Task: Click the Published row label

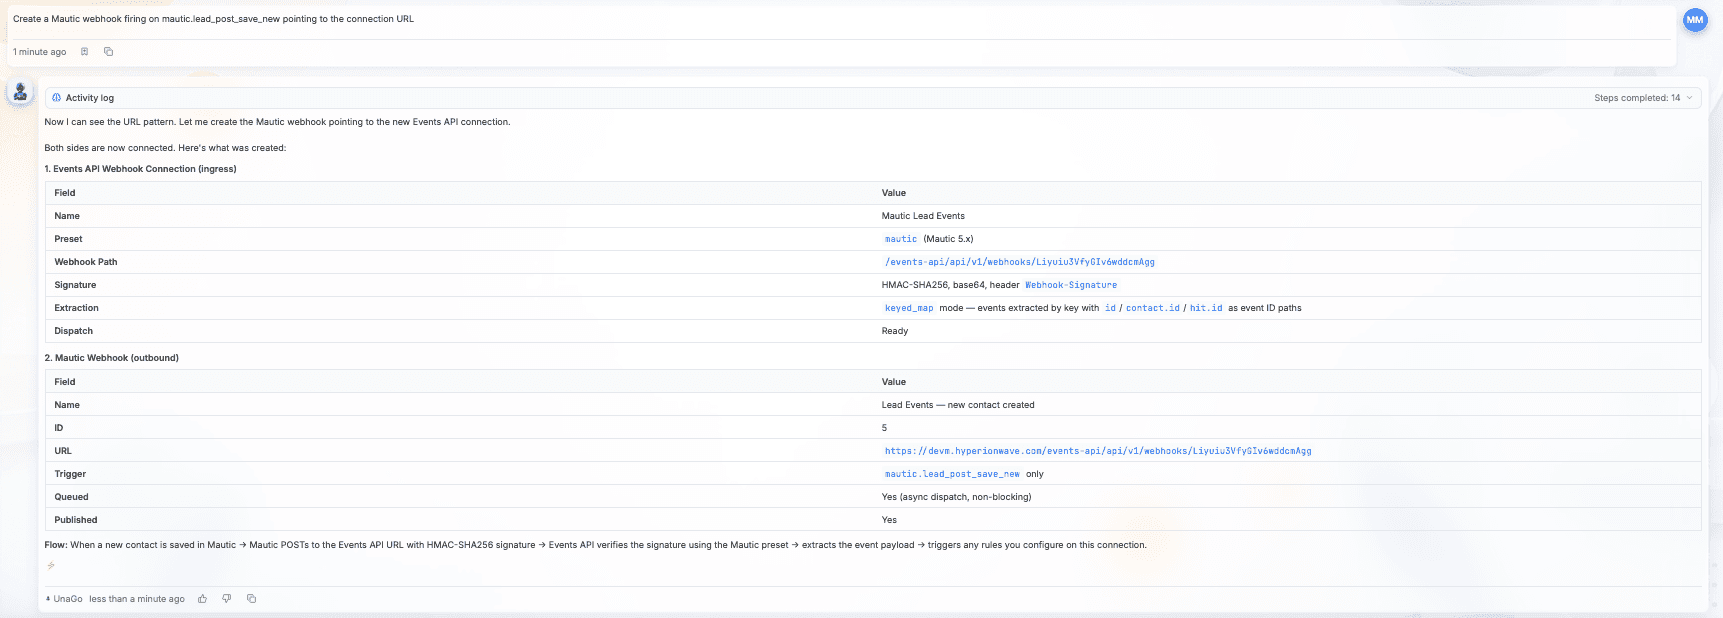Action: pos(76,520)
